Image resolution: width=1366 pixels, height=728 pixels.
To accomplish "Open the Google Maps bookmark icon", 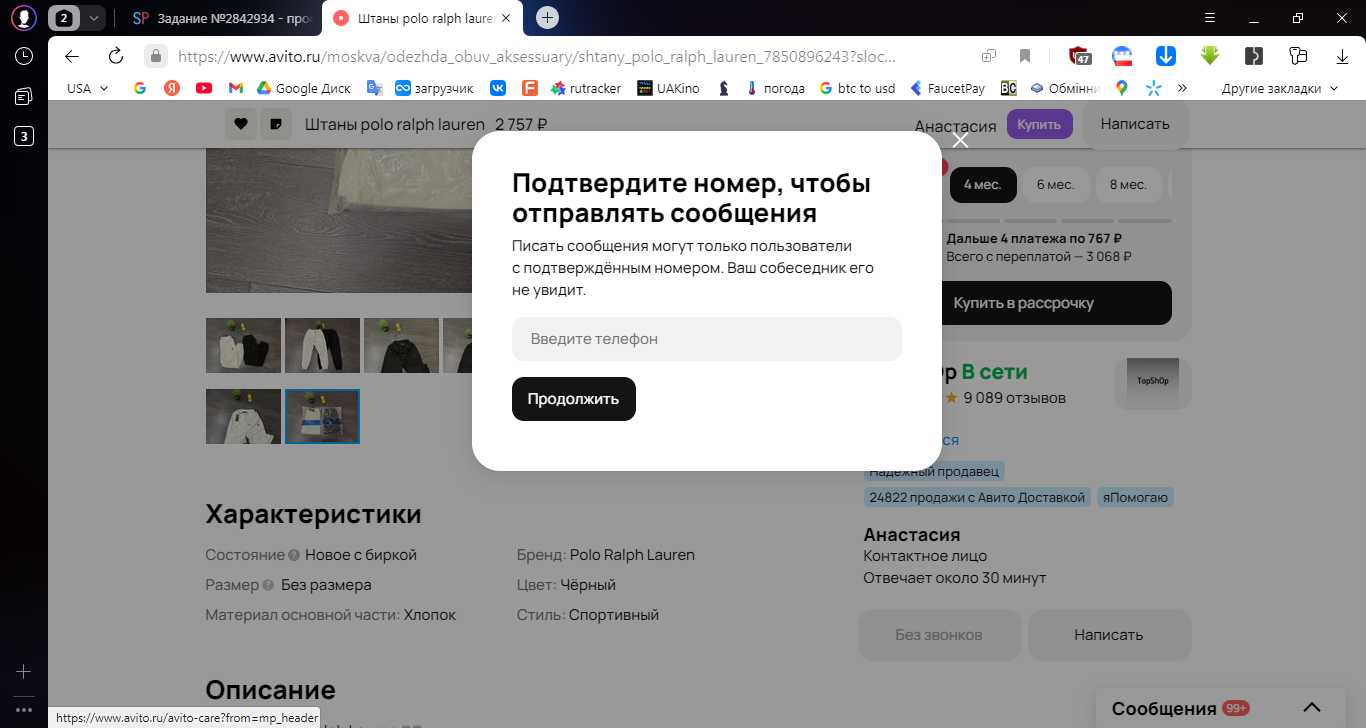I will 1122,88.
